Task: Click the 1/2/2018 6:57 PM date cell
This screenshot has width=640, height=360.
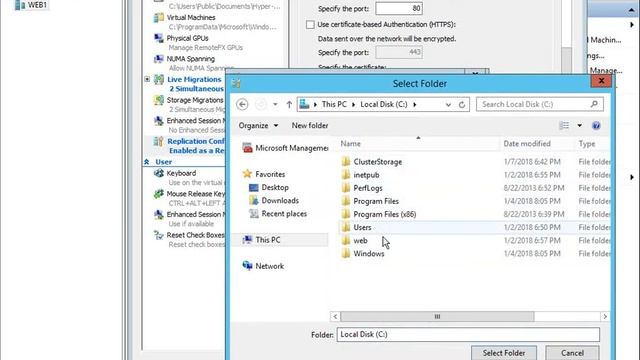Action: [532, 240]
